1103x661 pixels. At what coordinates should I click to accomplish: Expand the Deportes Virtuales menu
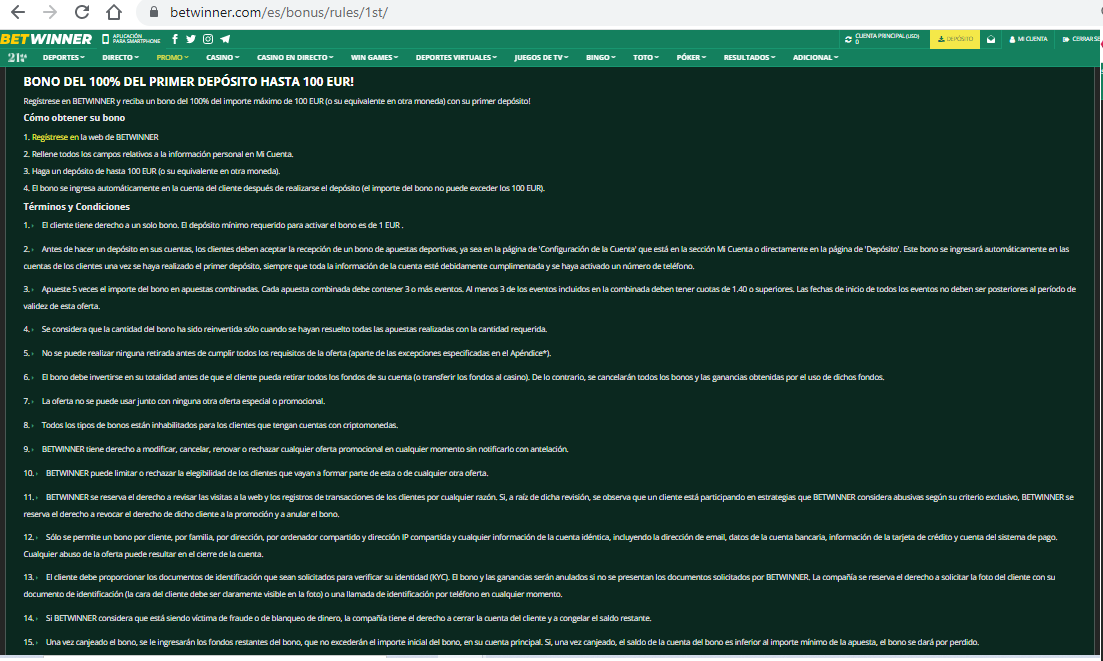456,57
